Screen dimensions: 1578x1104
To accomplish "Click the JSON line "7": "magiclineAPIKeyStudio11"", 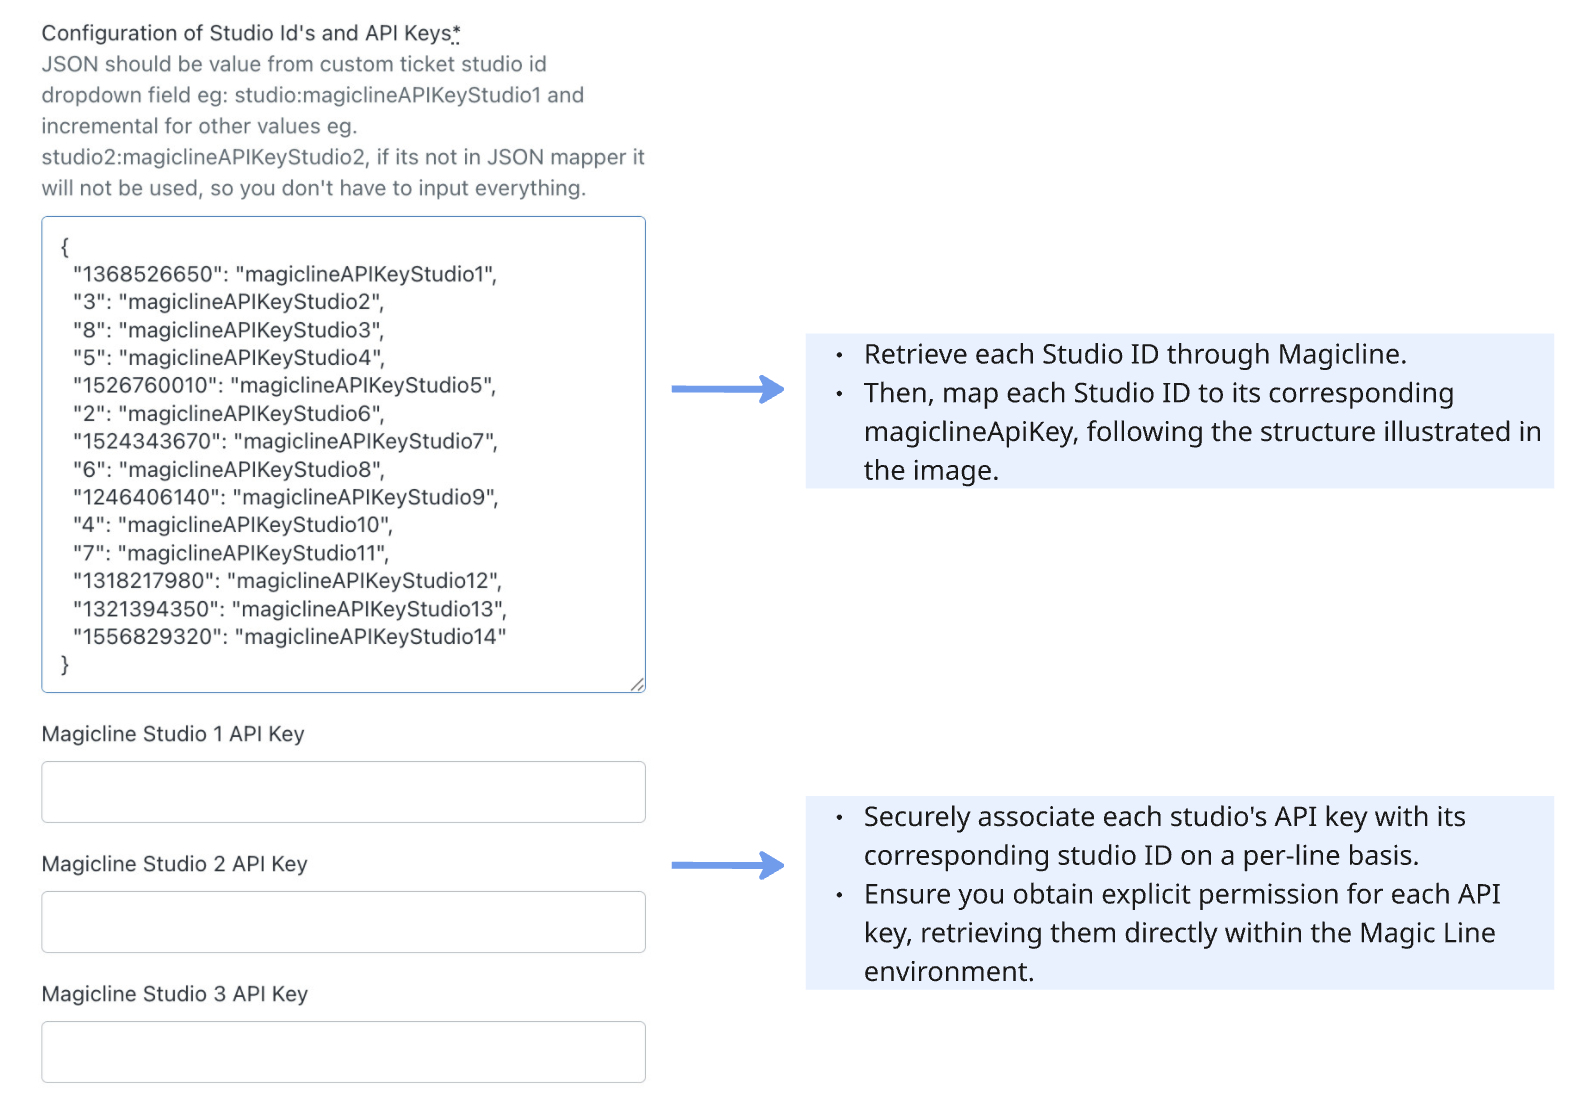I will (x=231, y=553).
